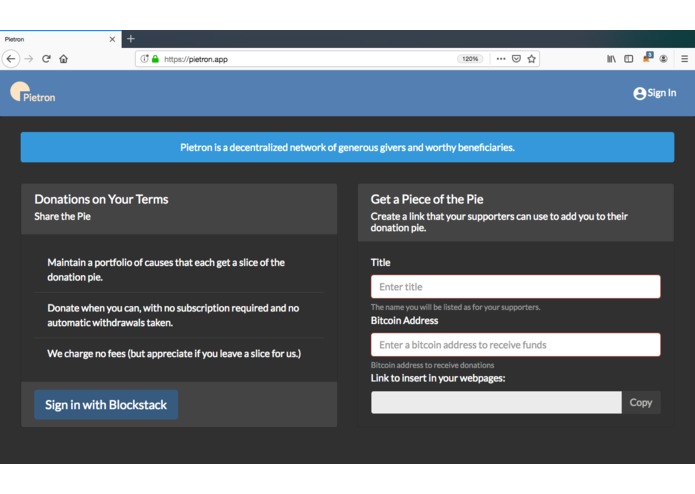This screenshot has height=494, width=695.
Task: Click the 'Get a Piece of the Pie' heading
Action: pos(427,199)
